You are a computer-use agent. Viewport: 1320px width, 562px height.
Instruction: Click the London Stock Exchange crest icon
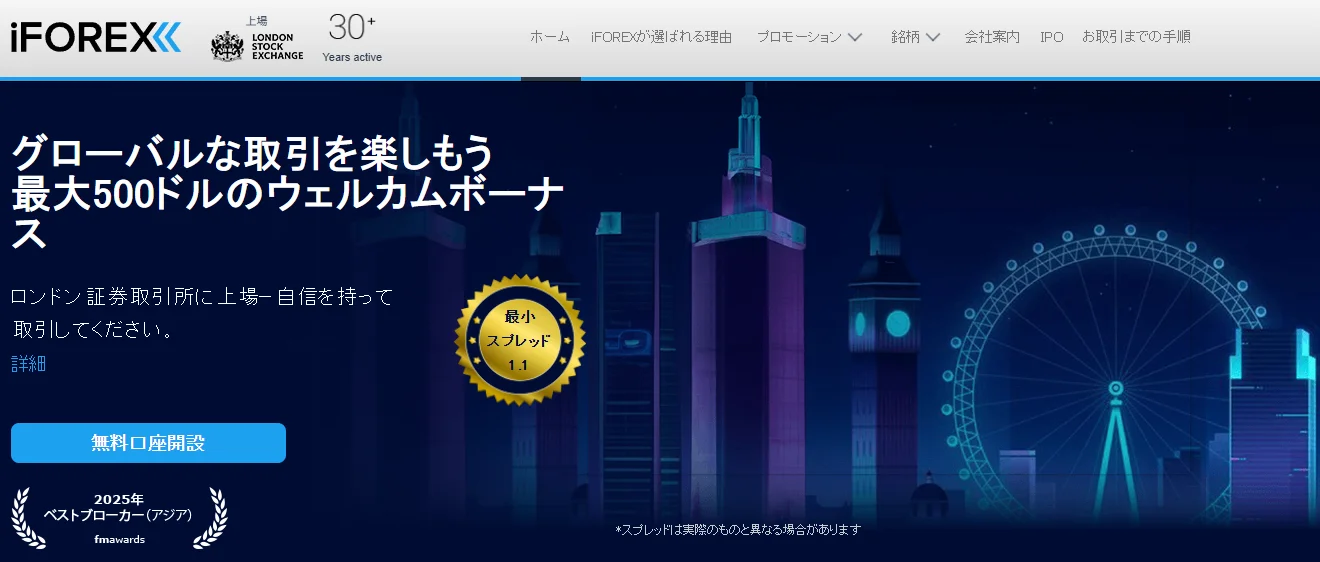pos(228,46)
